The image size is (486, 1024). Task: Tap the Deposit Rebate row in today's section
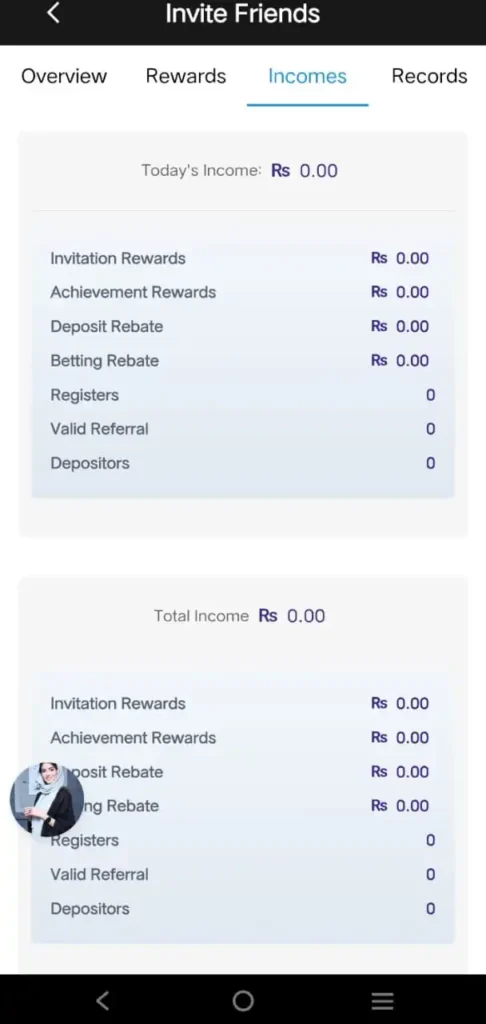243,327
